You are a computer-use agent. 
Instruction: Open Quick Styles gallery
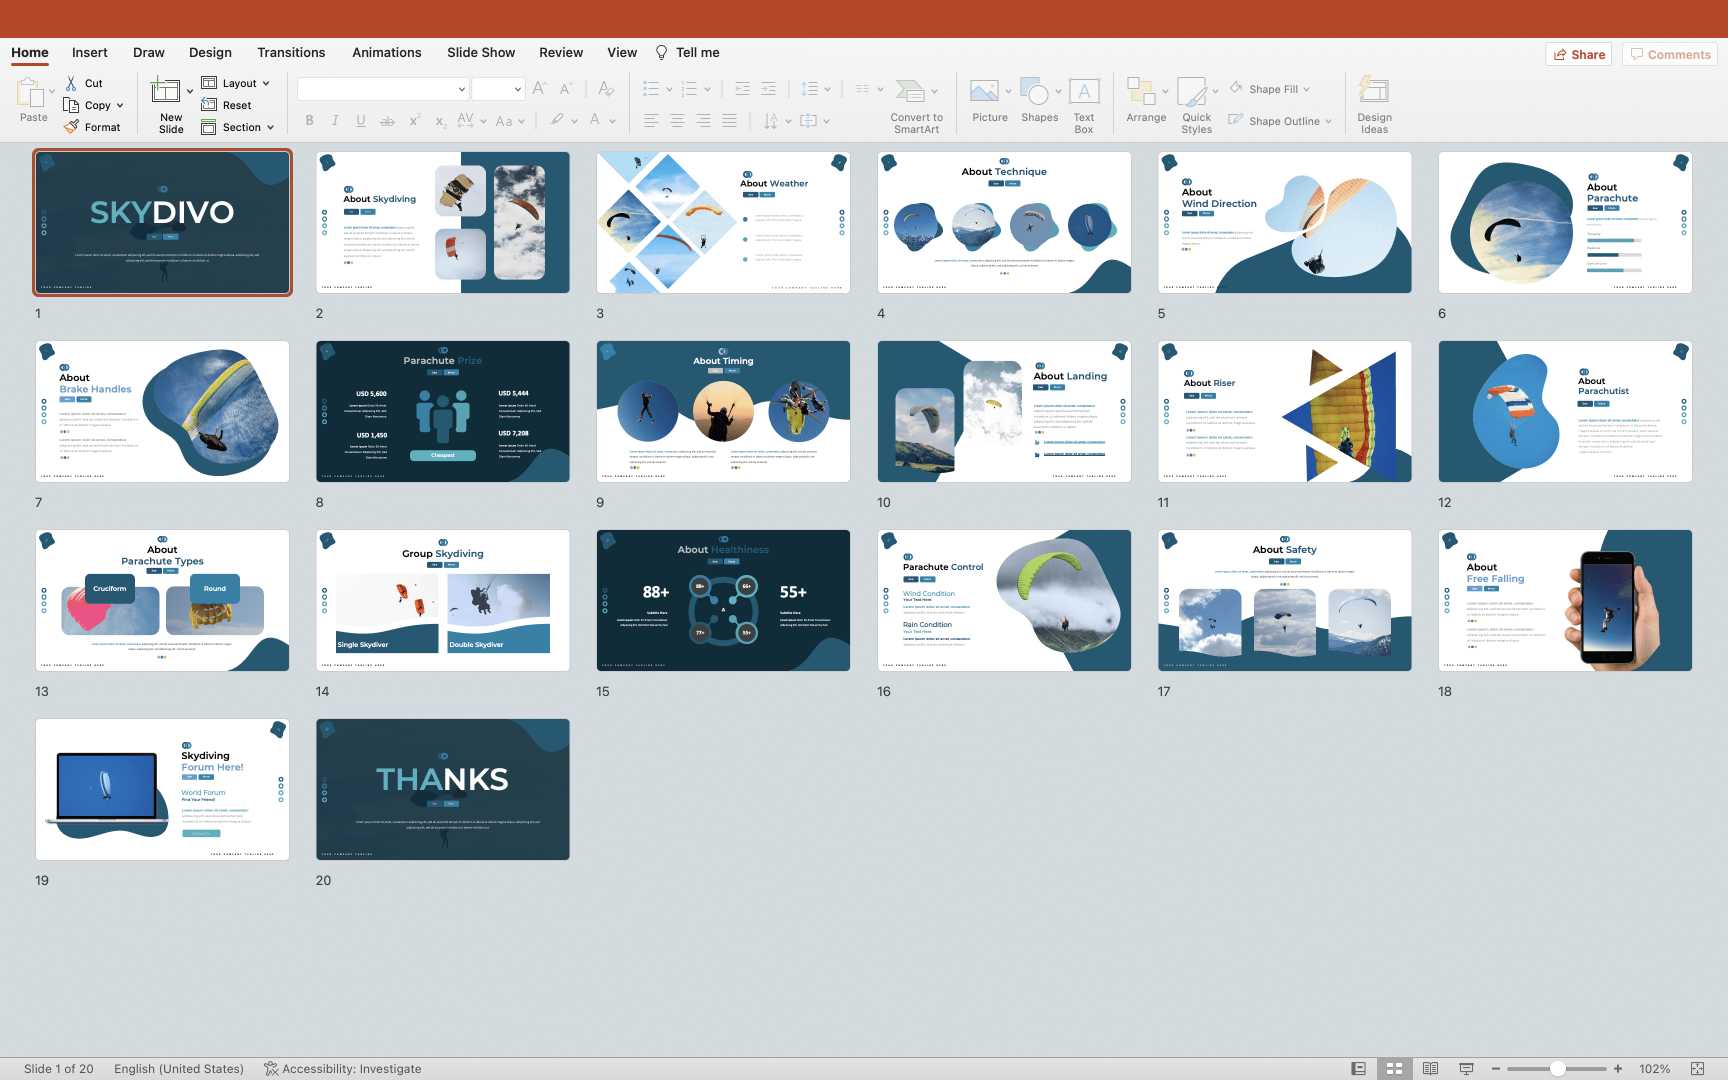(1192, 93)
